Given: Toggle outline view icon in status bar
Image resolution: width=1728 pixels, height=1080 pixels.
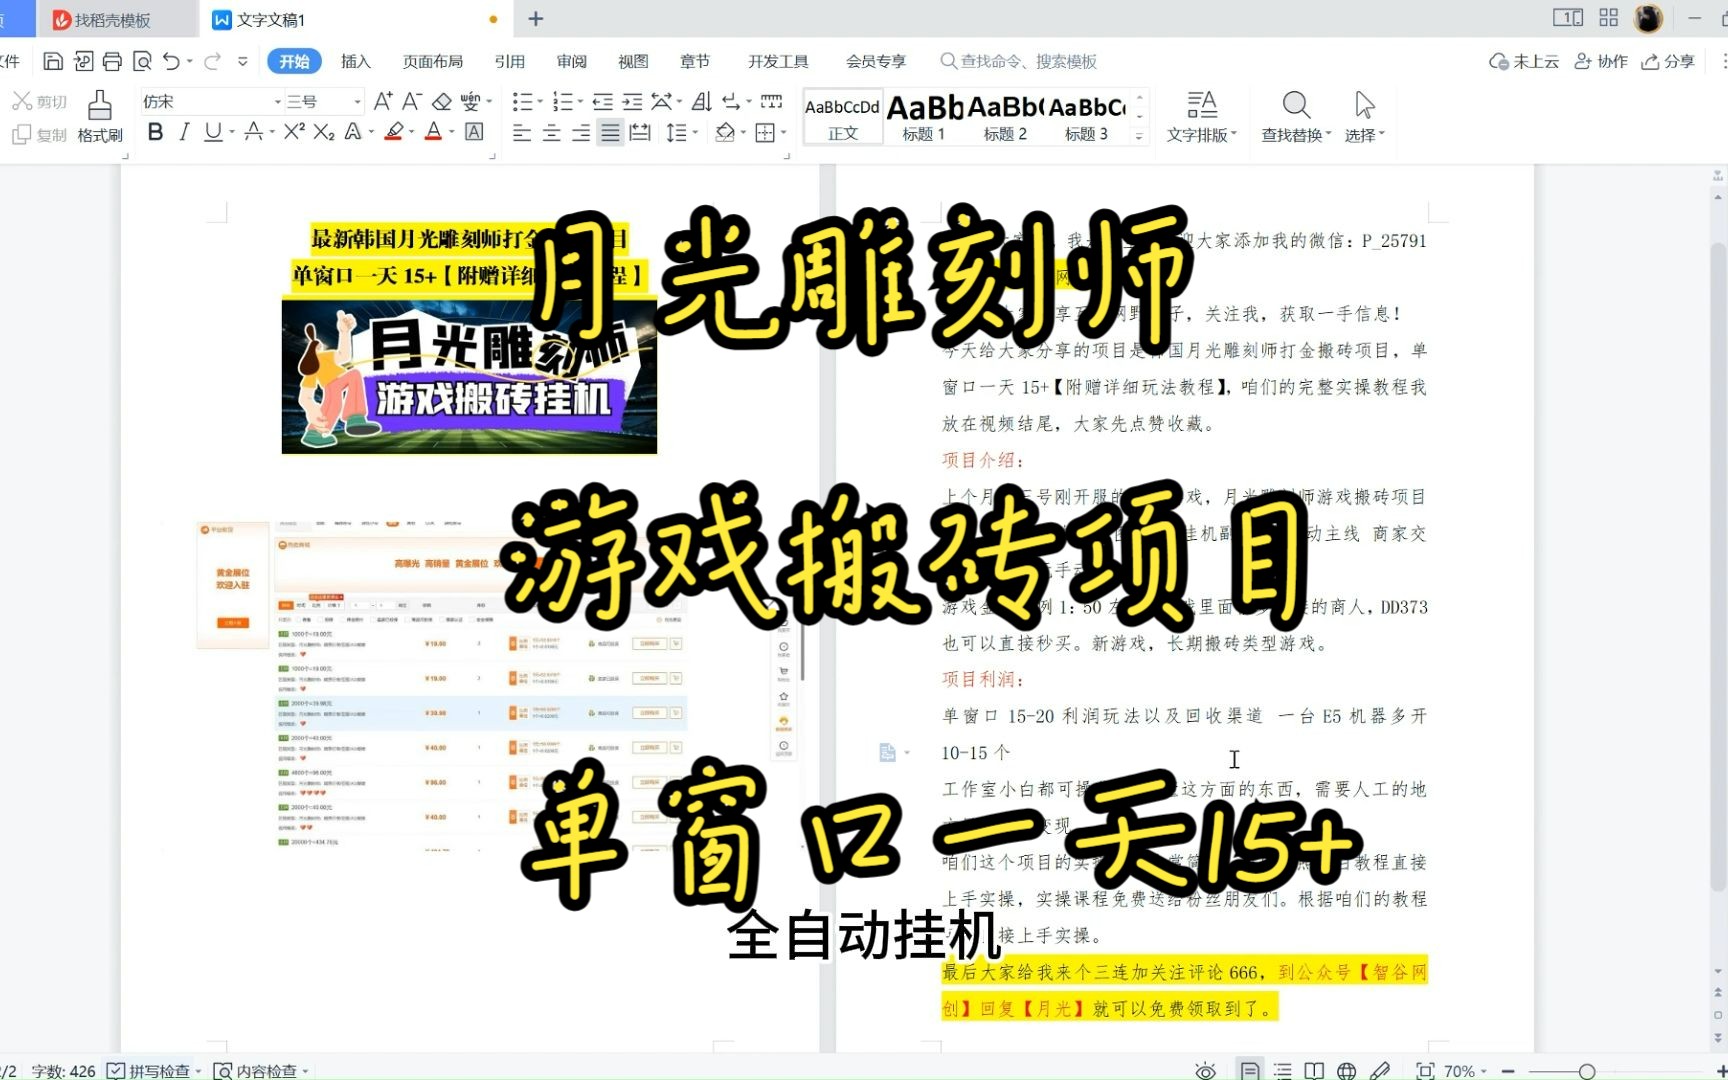Looking at the screenshot, I should [x=1282, y=1071].
